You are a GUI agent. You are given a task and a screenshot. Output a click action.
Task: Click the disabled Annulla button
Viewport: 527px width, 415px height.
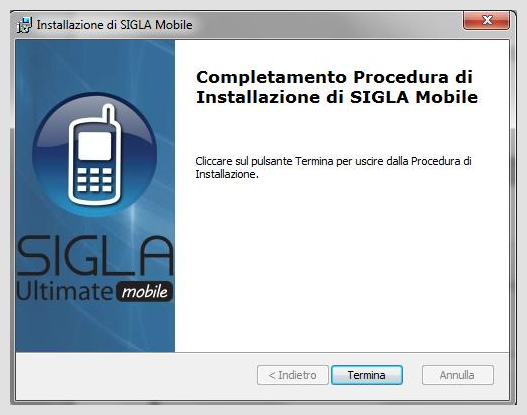(x=458, y=375)
